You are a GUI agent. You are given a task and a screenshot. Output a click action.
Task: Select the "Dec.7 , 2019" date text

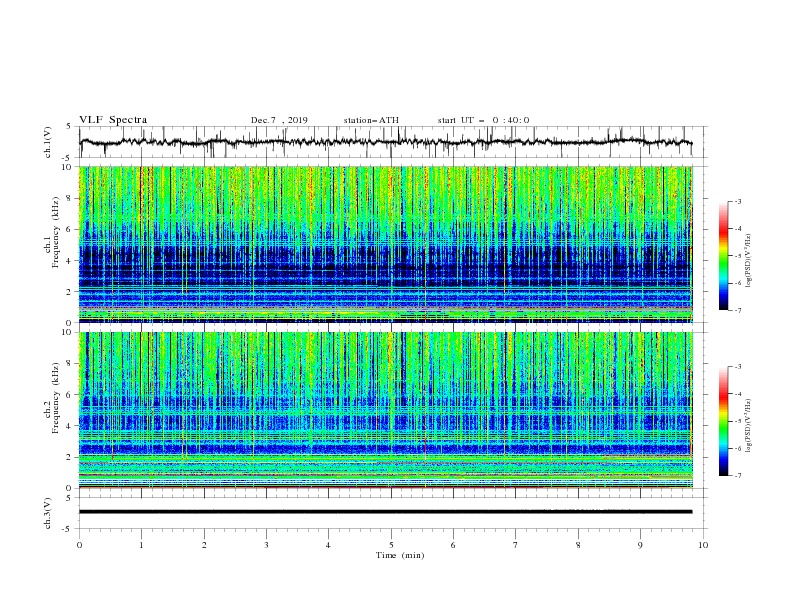click(x=279, y=120)
